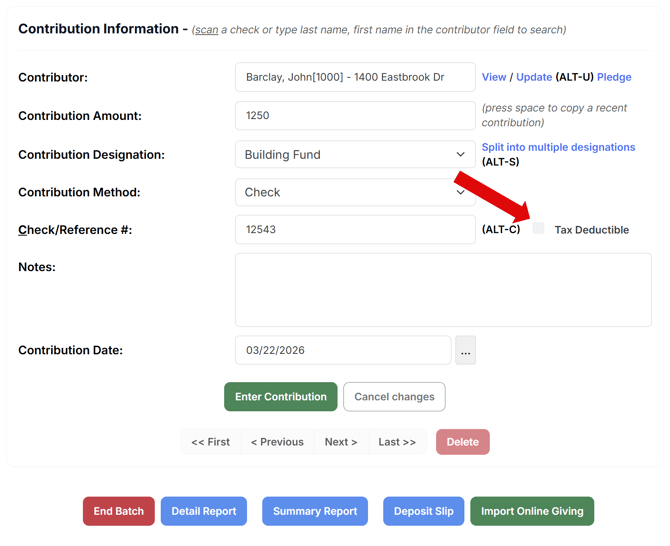Click Split into multiple designations link

click(558, 147)
